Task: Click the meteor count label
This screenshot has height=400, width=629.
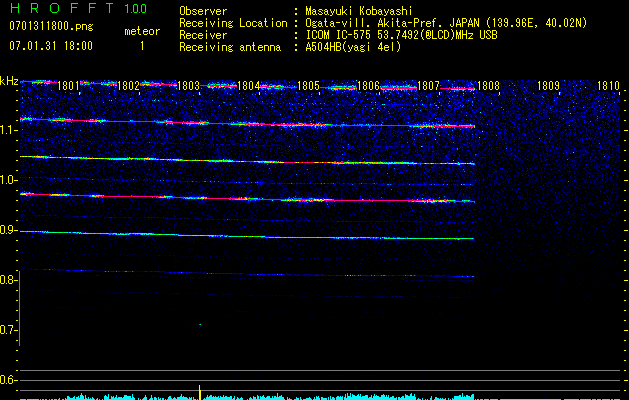Action: 141,31
